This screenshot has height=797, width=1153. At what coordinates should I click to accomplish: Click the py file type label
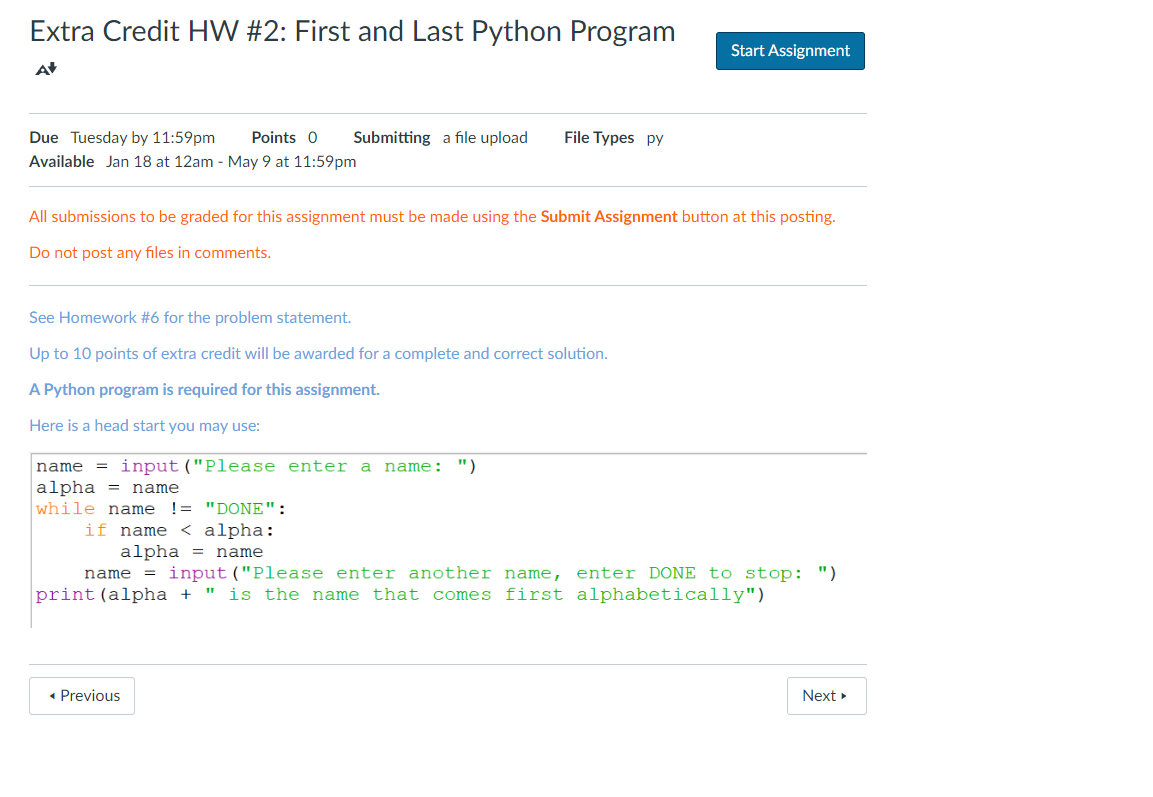(x=655, y=138)
